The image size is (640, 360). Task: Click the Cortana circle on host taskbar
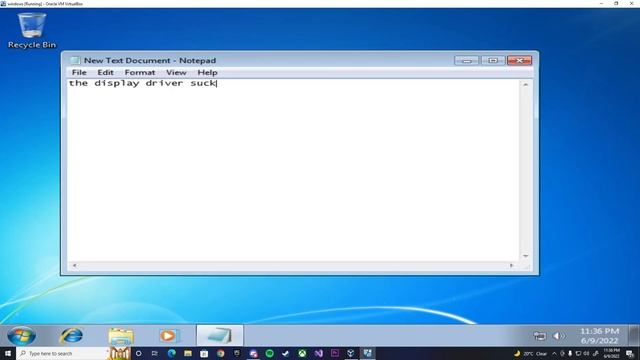[x=138, y=353]
